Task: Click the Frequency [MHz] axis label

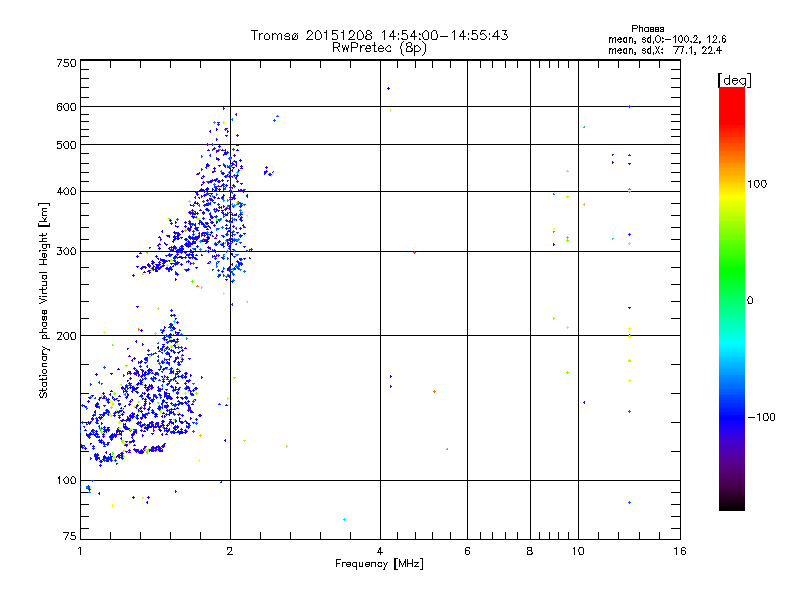Action: [379, 564]
